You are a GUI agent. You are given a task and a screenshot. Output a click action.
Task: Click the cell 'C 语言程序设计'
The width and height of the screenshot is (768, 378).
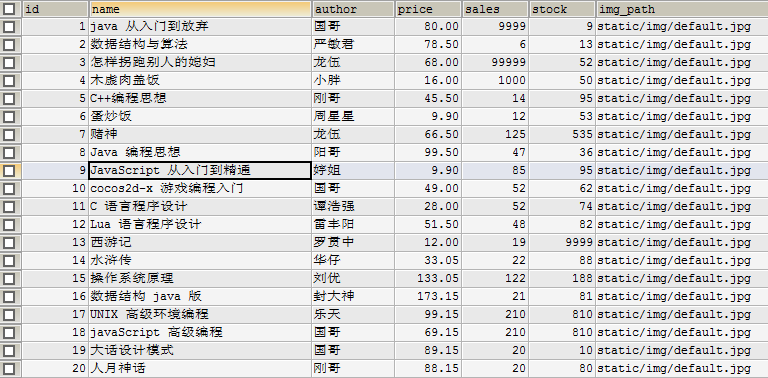tap(200, 206)
